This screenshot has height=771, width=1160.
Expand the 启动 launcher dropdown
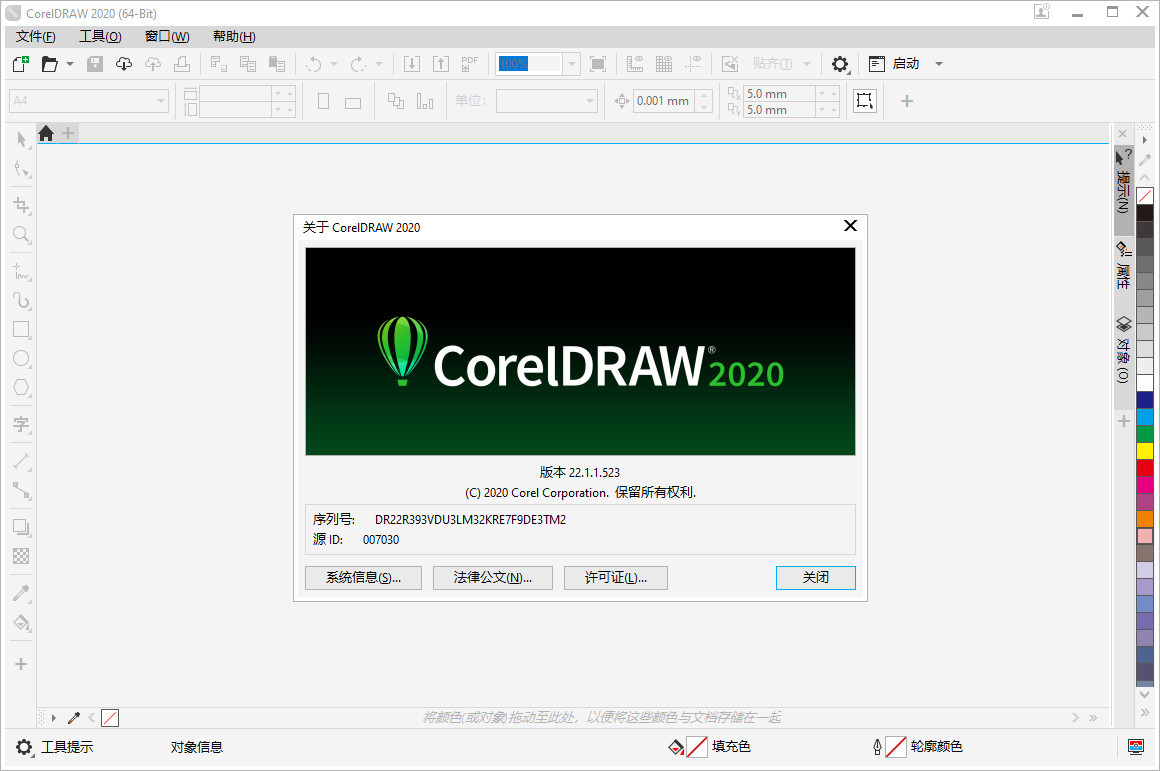[x=939, y=64]
